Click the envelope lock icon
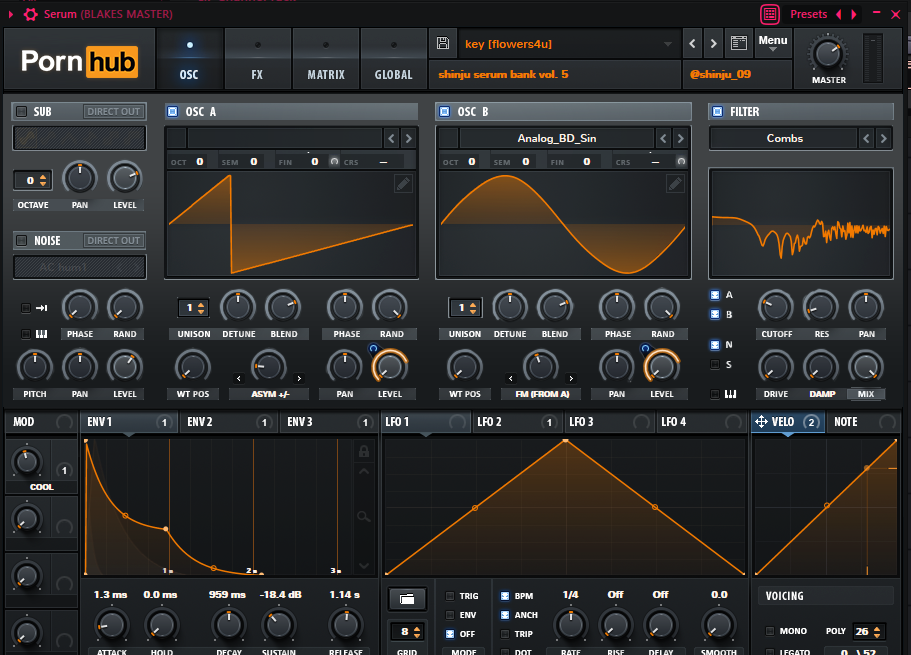 point(364,451)
